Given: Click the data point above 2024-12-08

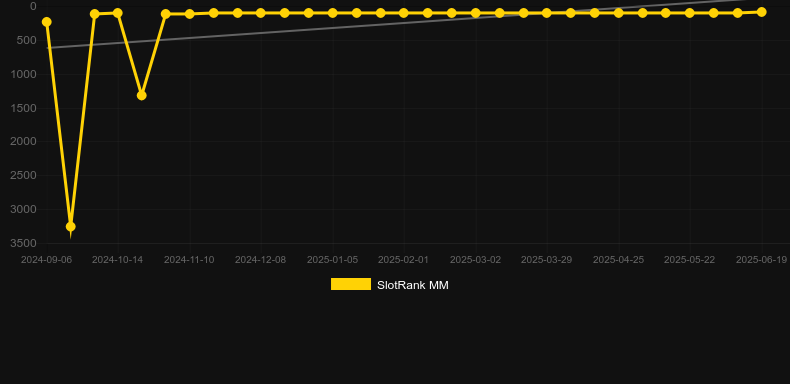Looking at the screenshot, I should pos(260,13).
